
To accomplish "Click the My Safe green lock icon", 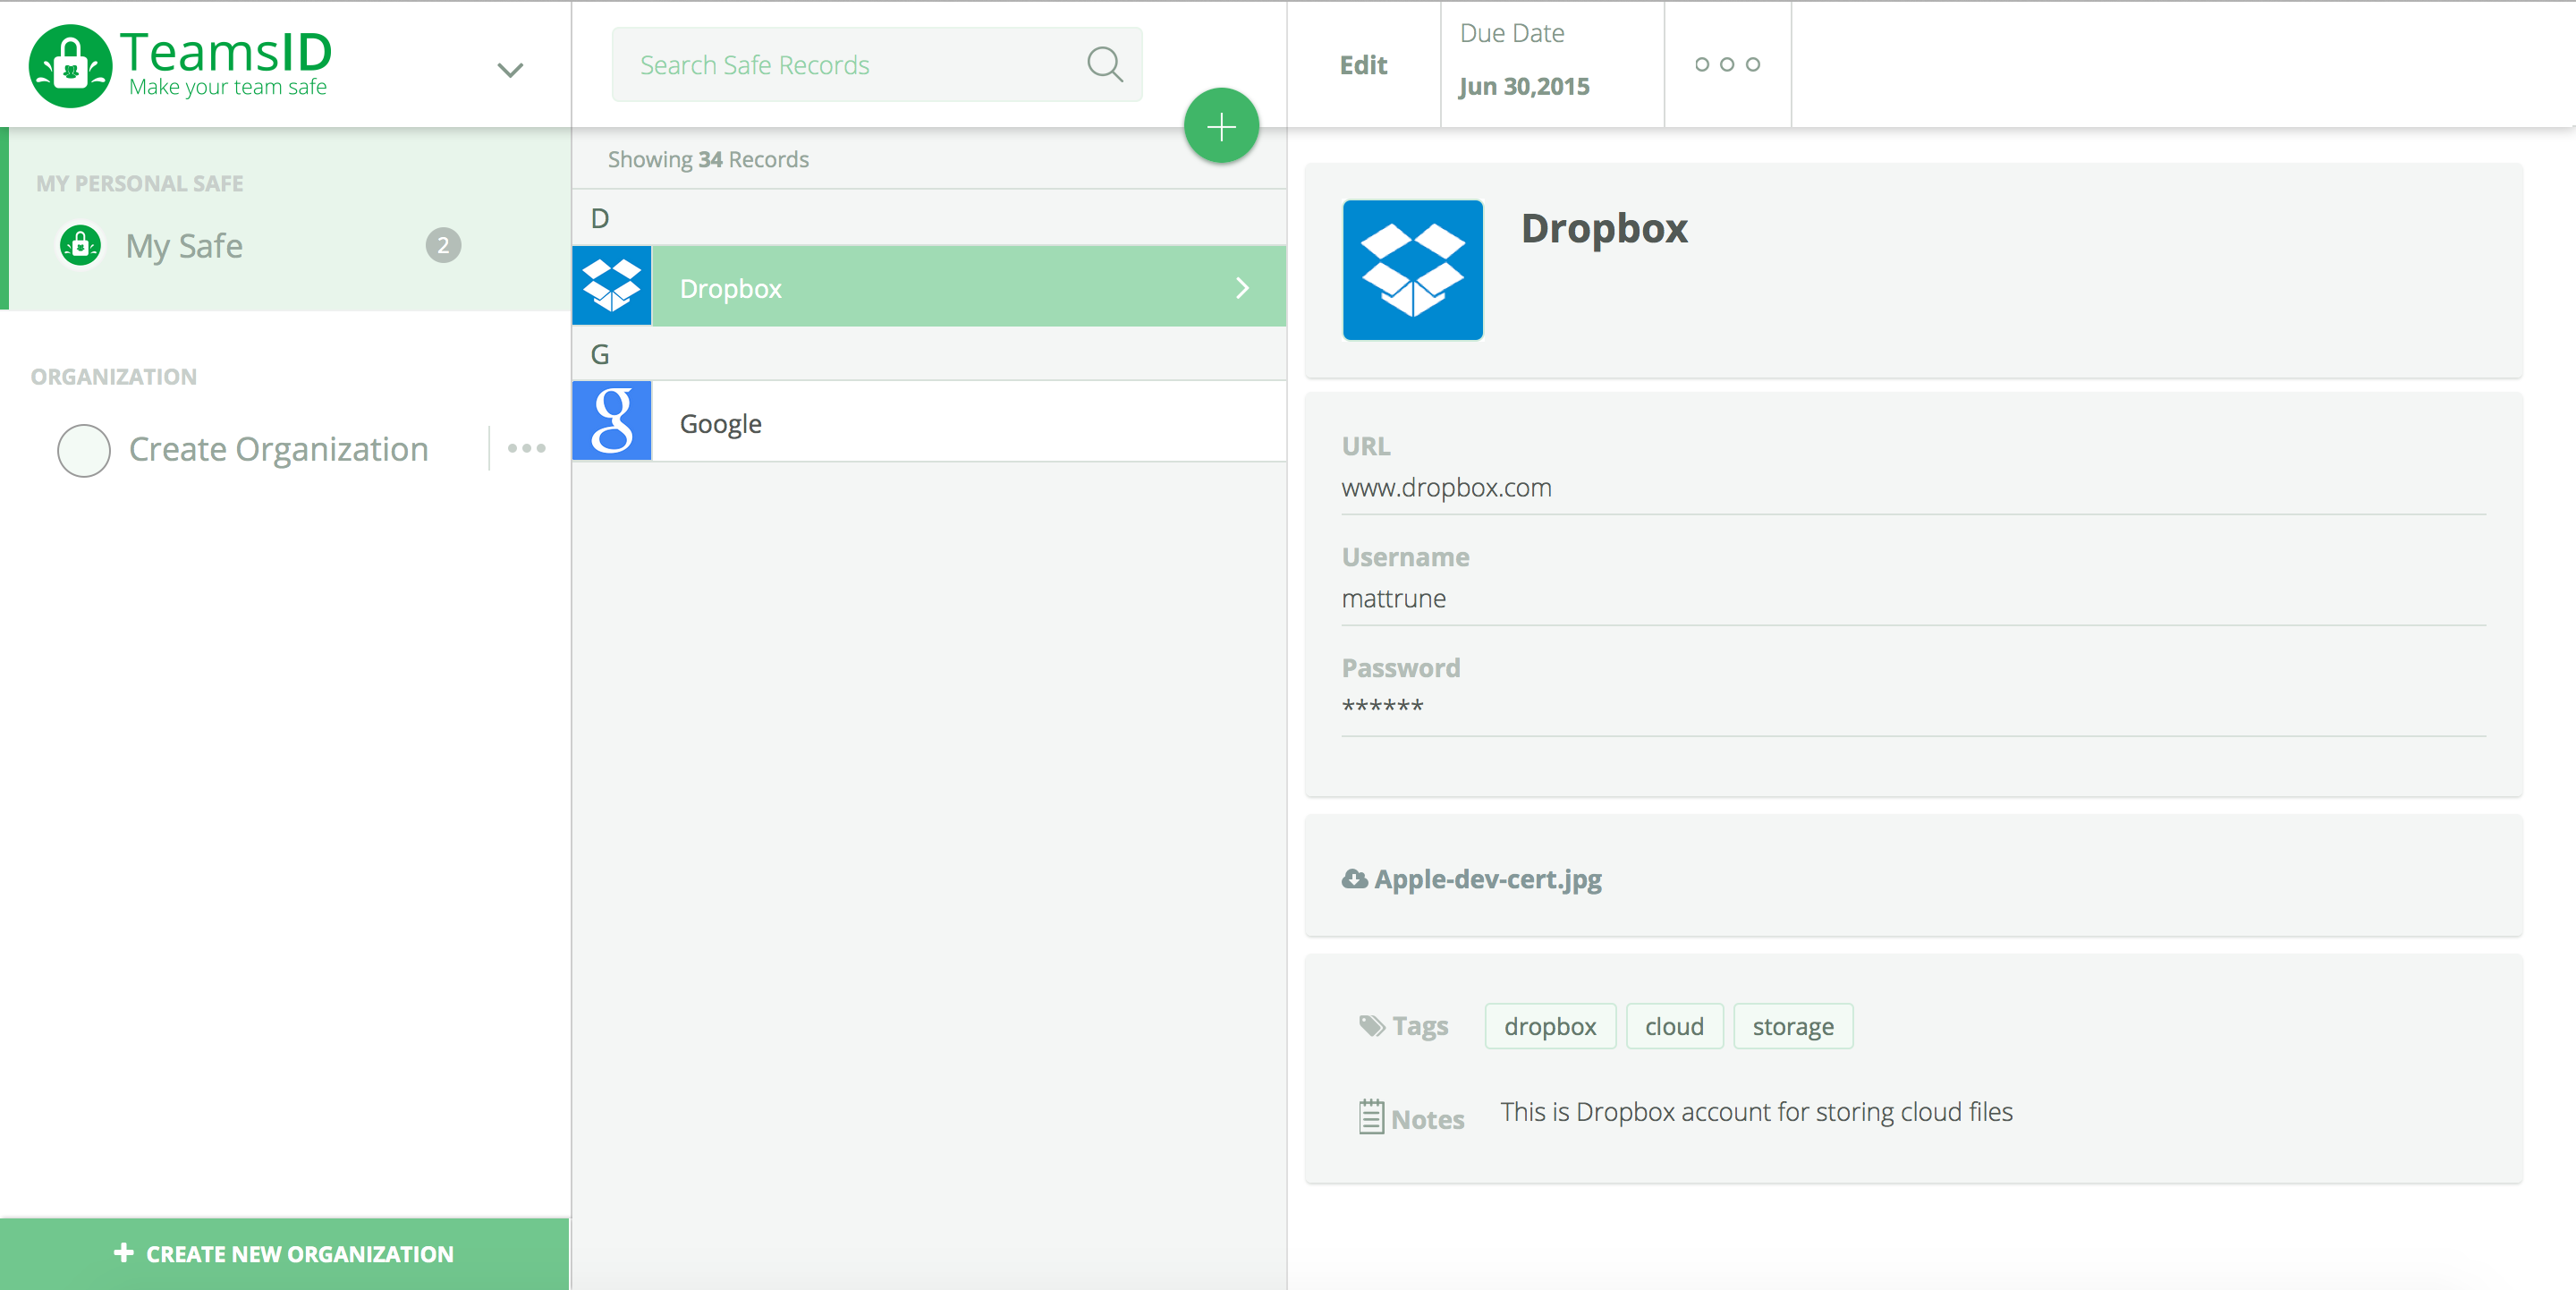I will (x=80, y=245).
